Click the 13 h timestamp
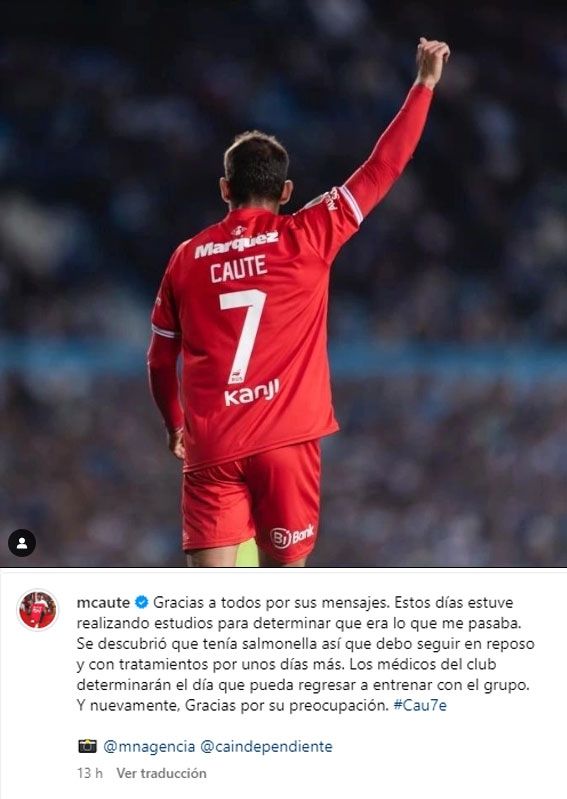The image size is (567, 799). (90, 773)
